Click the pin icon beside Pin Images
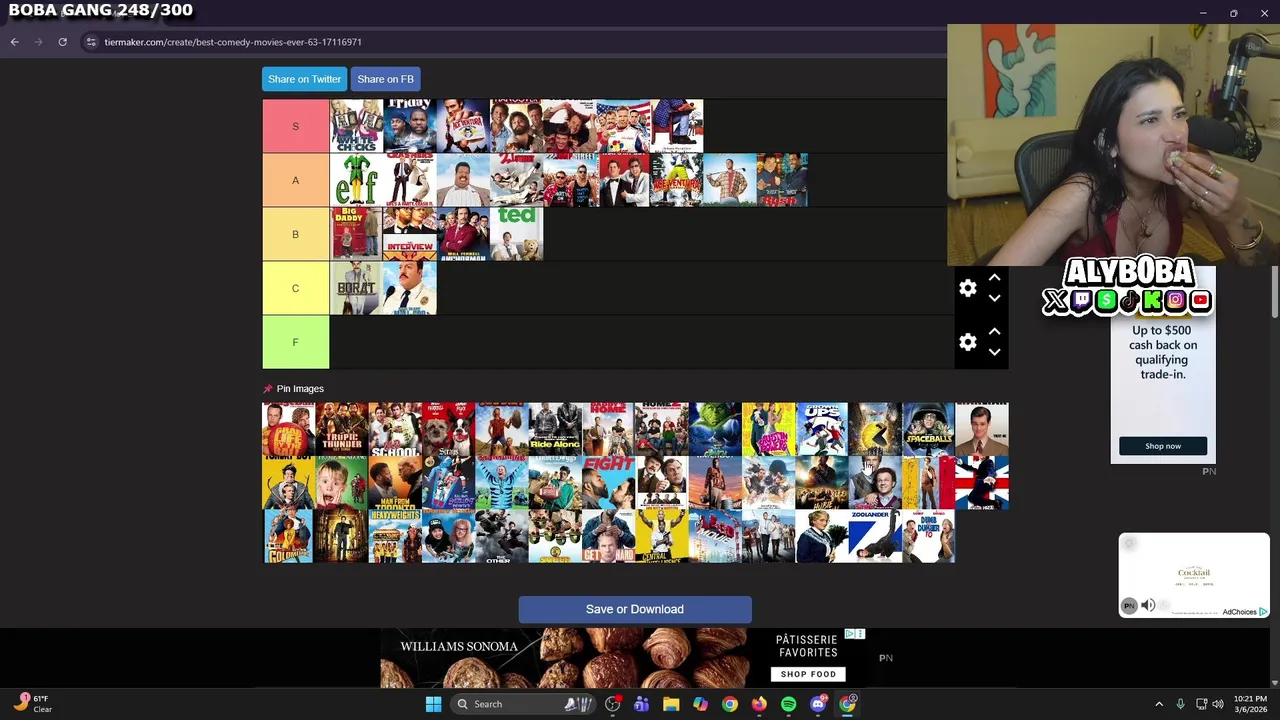 [267, 389]
